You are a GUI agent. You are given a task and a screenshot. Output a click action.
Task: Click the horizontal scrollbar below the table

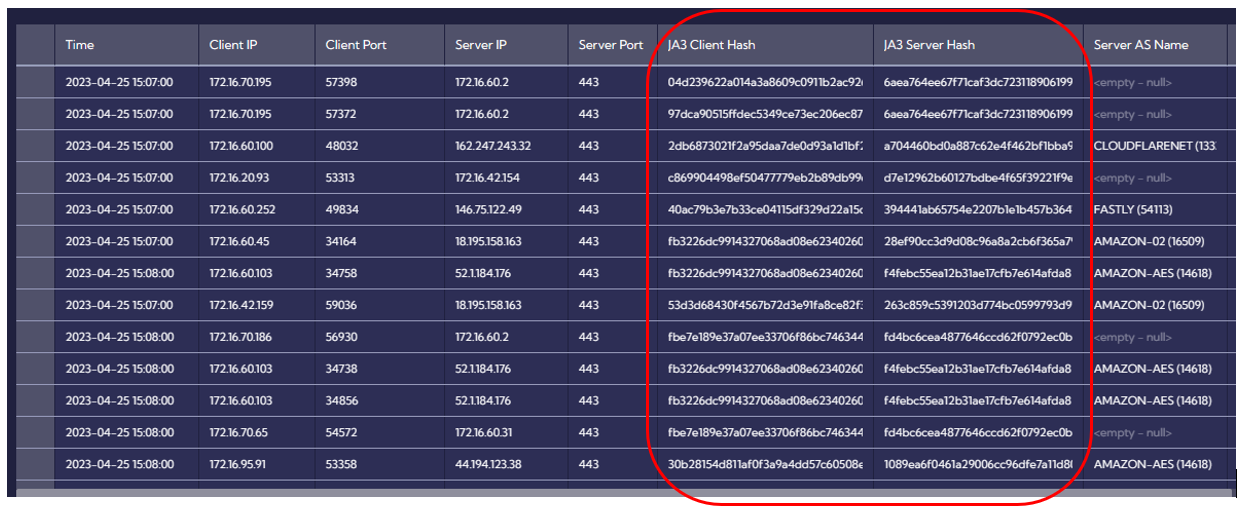coord(620,490)
